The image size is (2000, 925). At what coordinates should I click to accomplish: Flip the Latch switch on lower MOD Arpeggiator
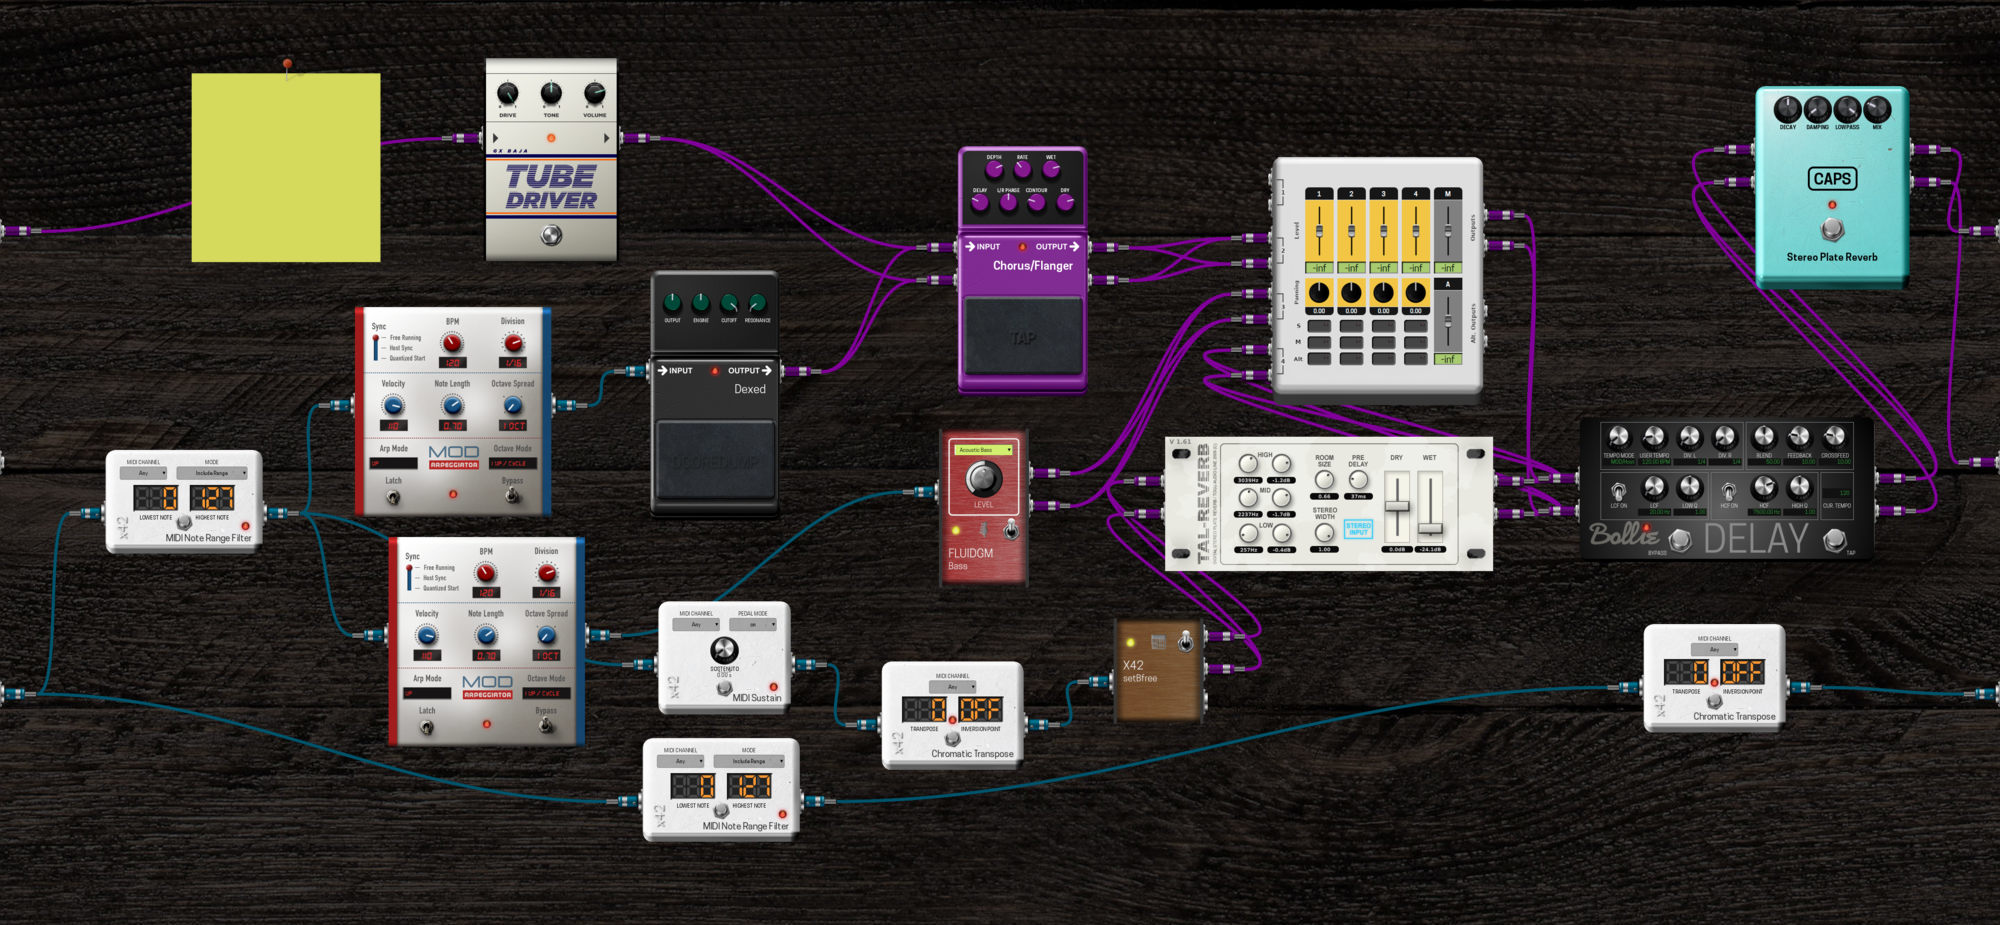(427, 727)
